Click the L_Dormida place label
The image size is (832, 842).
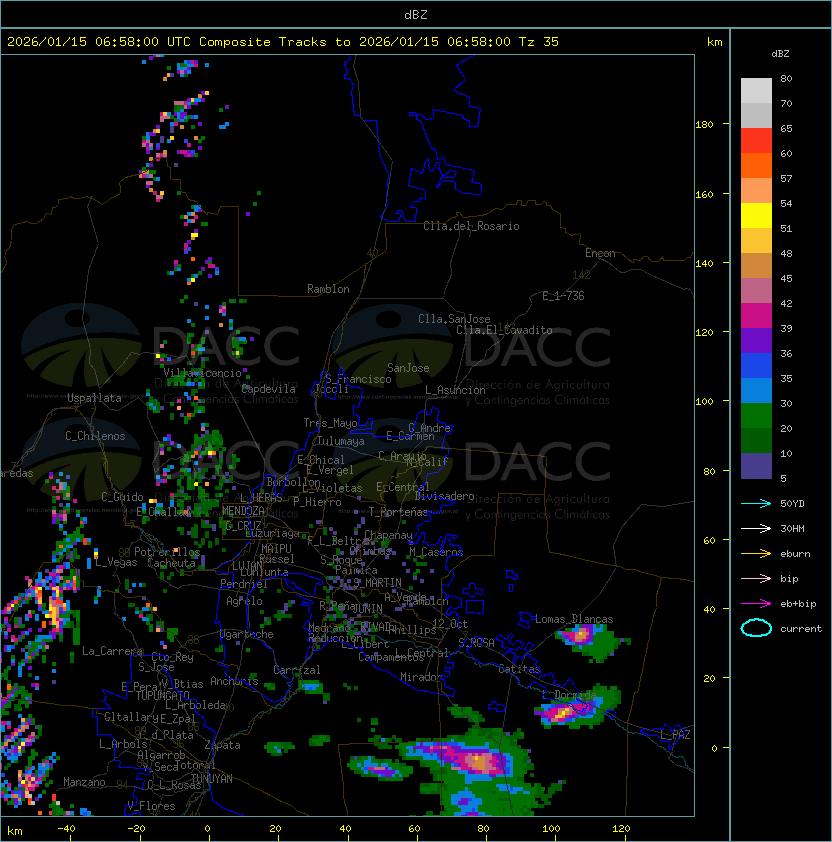point(569,695)
